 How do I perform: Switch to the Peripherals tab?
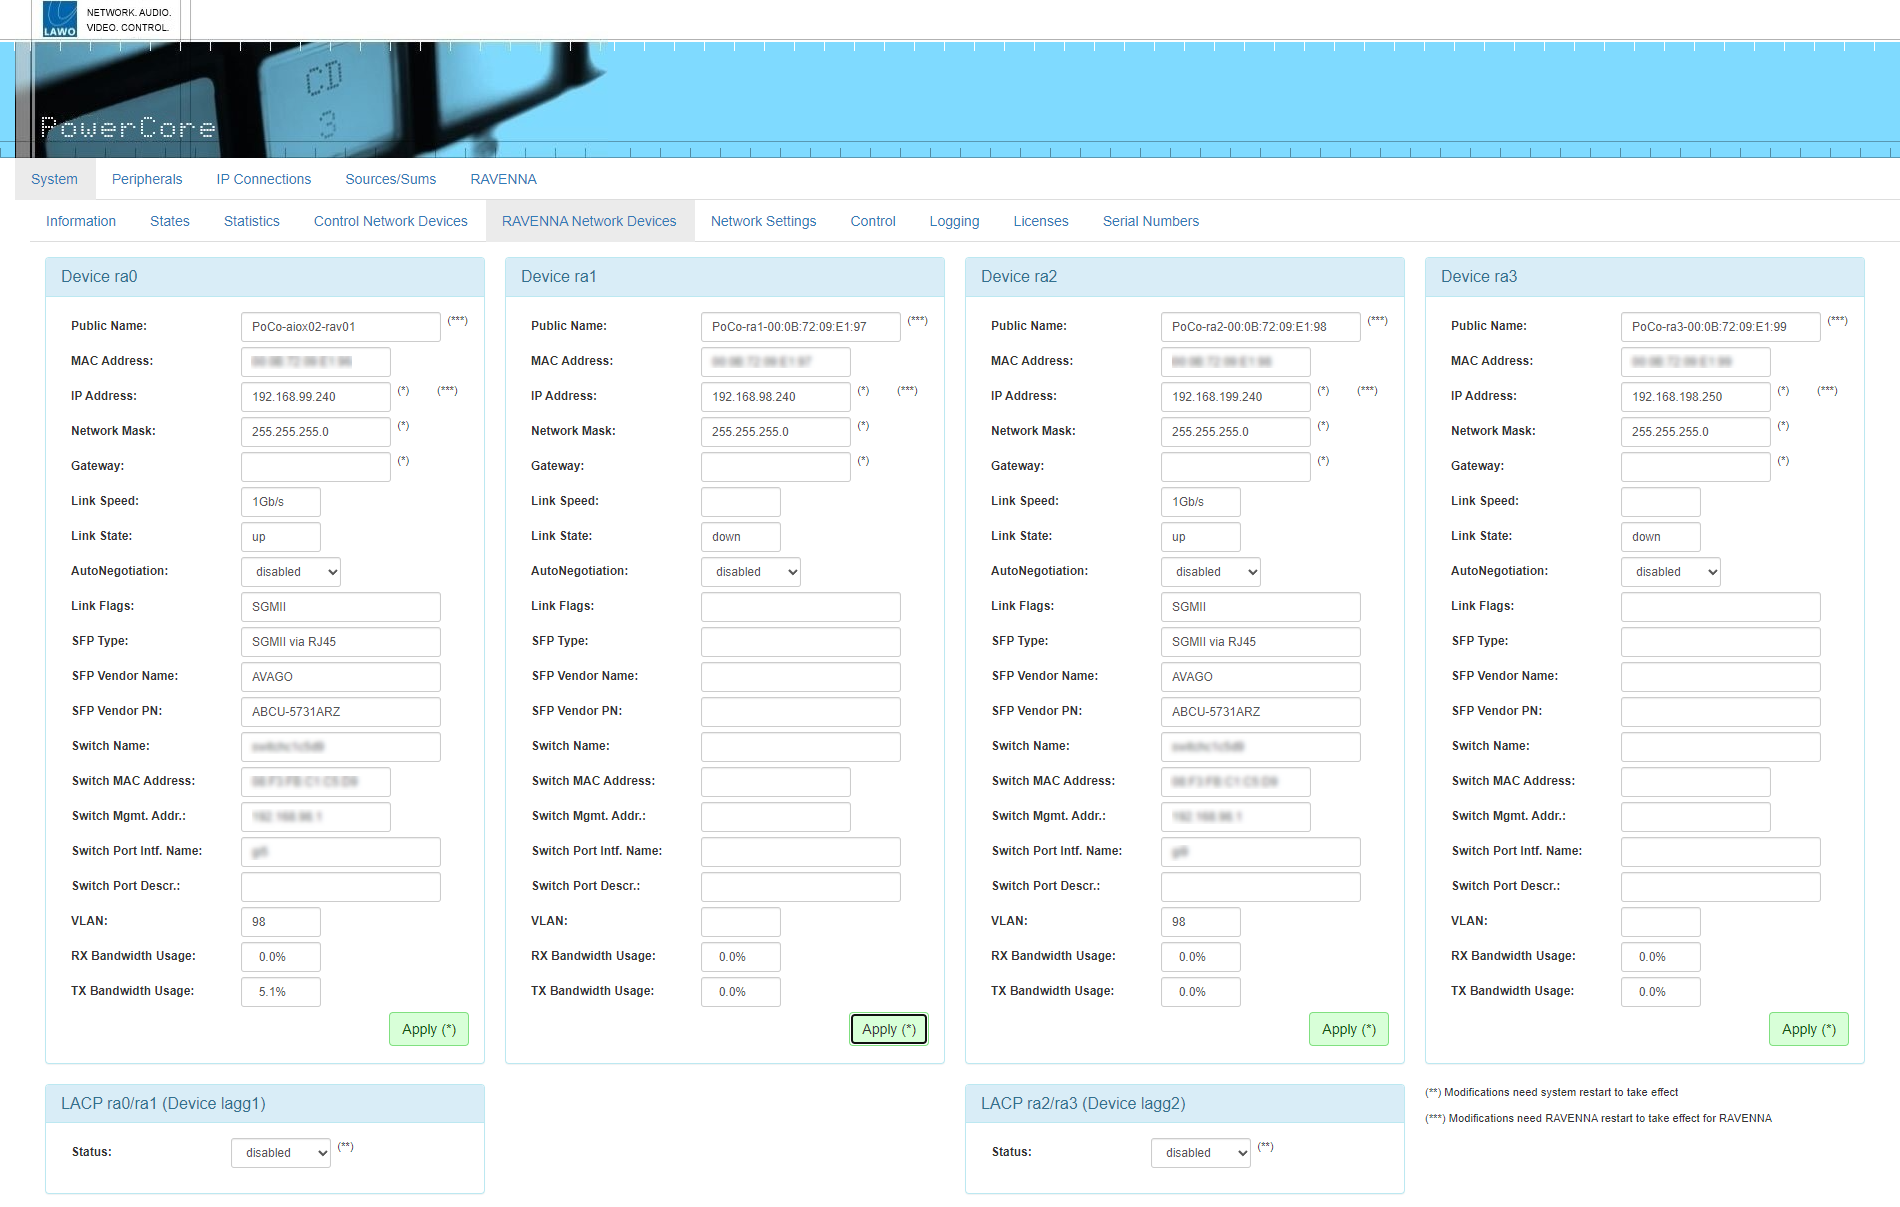pos(147,179)
